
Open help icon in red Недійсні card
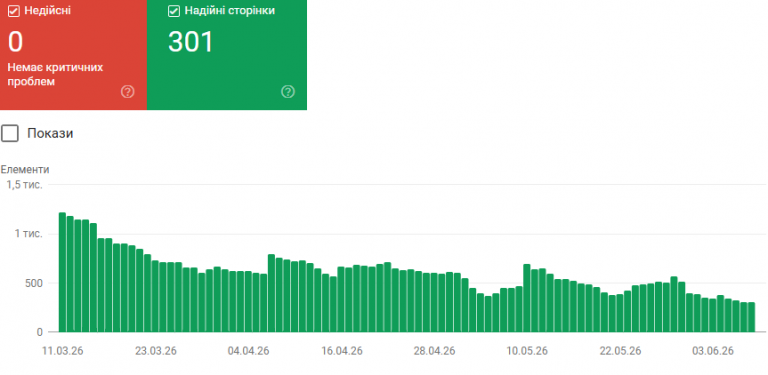(x=127, y=92)
